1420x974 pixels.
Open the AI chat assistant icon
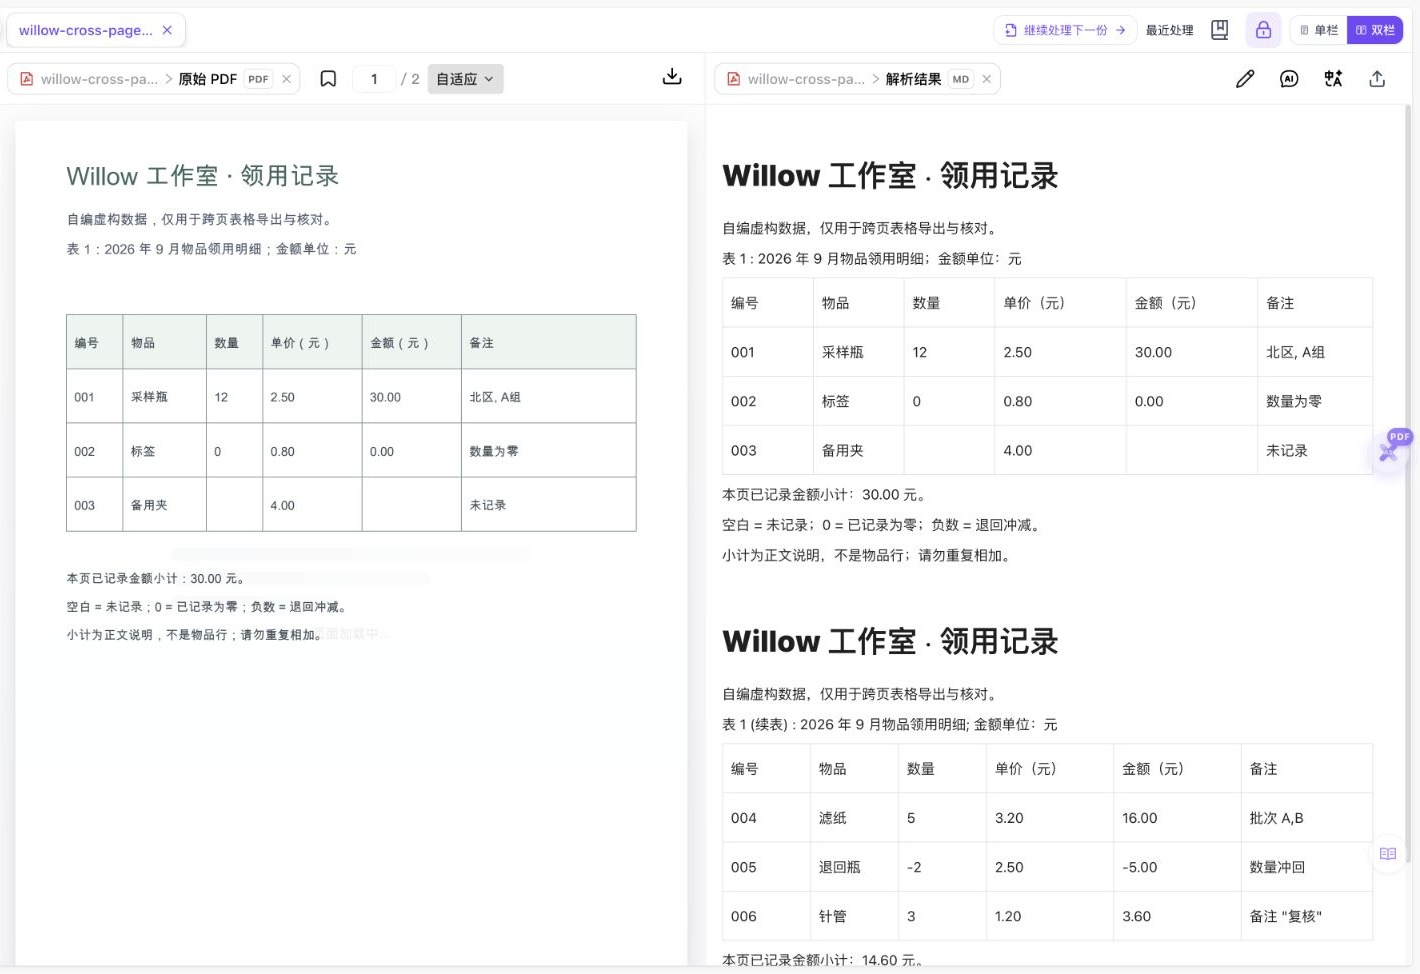[1289, 79]
